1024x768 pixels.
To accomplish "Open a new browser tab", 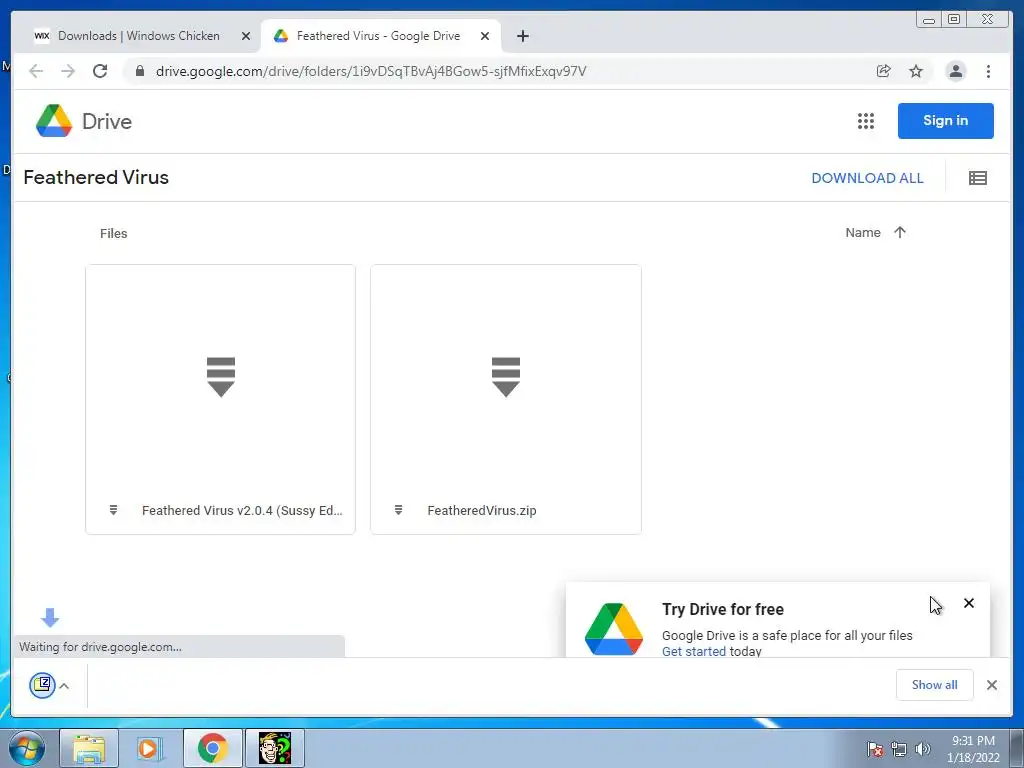I will tap(522, 36).
